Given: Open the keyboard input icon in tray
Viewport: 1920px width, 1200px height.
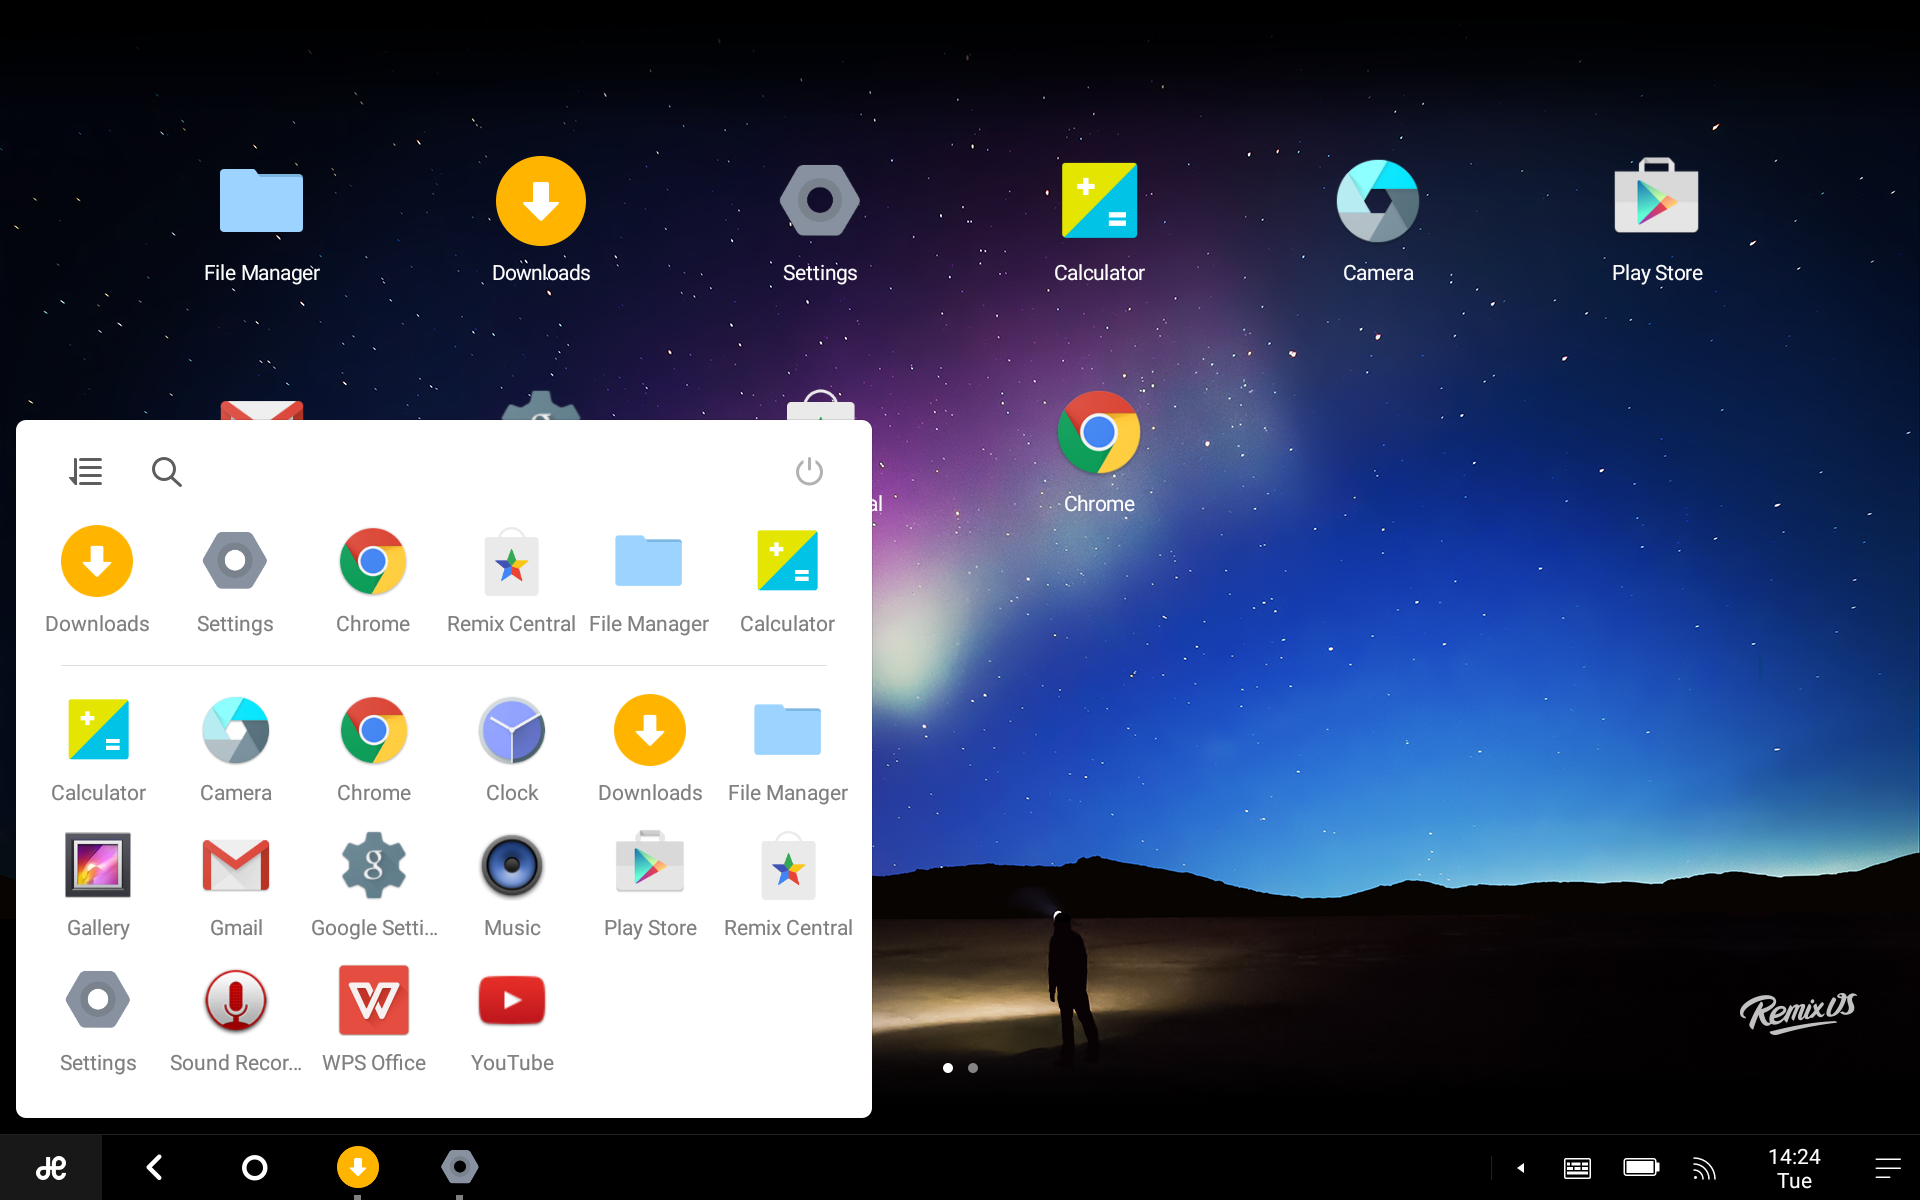Looking at the screenshot, I should [1577, 1167].
